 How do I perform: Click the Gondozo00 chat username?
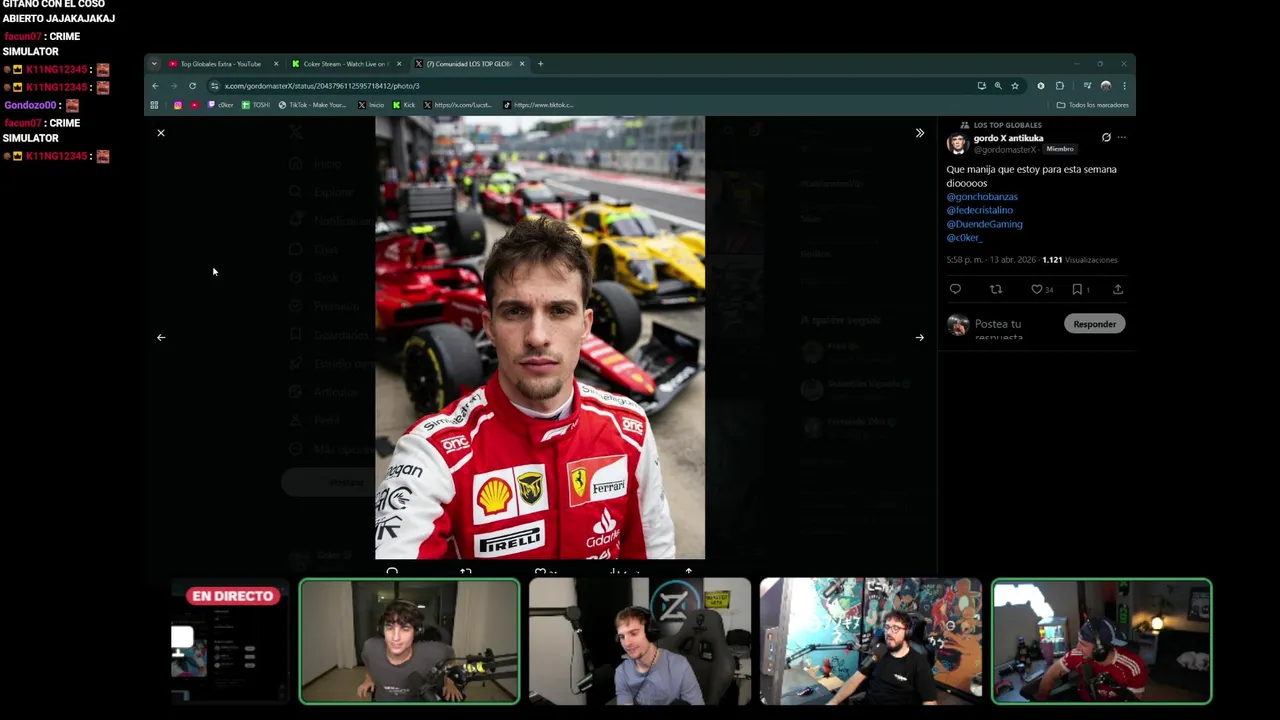point(30,105)
